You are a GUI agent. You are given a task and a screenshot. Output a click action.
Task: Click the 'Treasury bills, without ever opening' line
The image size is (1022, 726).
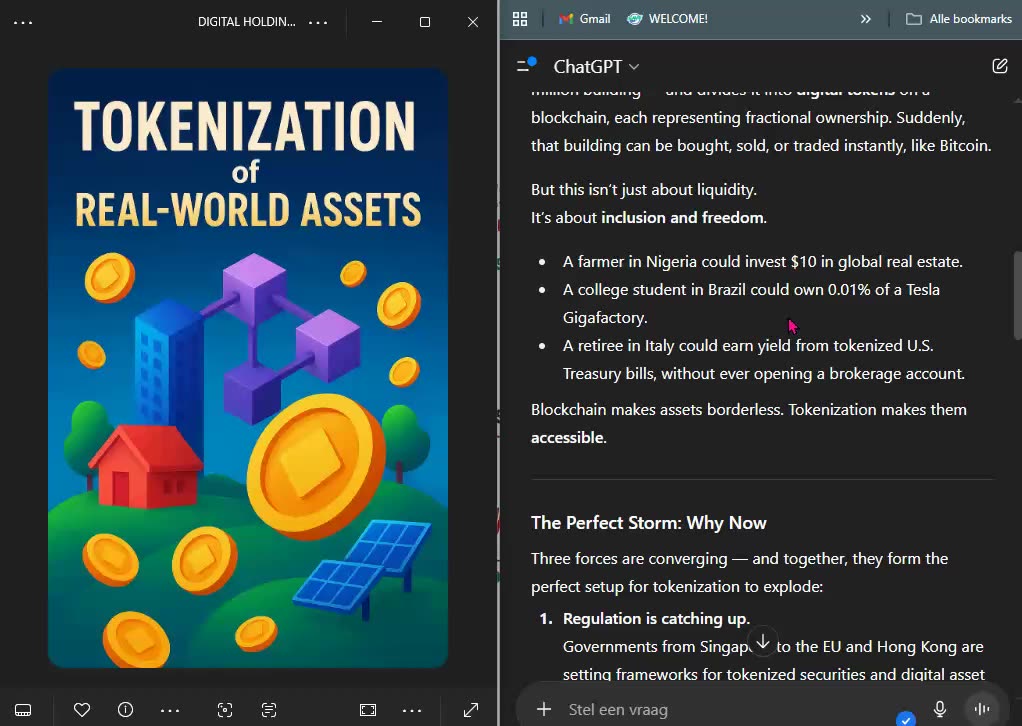pos(763,373)
